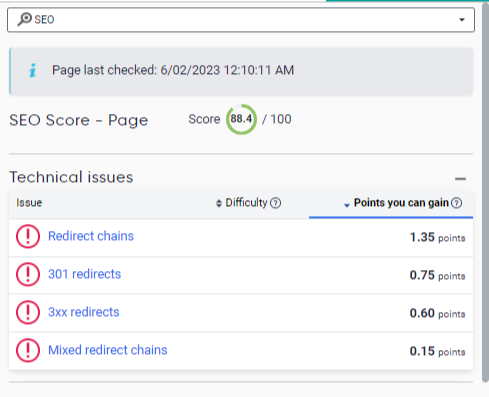
Task: Click the warning icon beside Mixed redirect chains
Action: (28, 350)
